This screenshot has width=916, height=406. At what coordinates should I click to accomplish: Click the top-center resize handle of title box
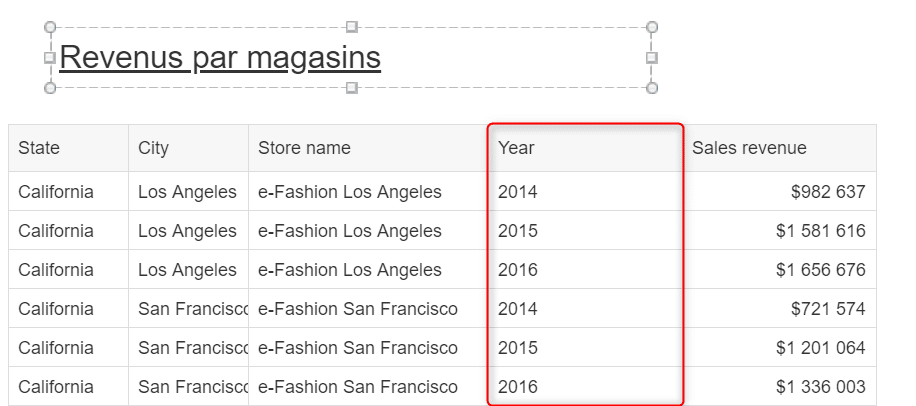(x=351, y=27)
